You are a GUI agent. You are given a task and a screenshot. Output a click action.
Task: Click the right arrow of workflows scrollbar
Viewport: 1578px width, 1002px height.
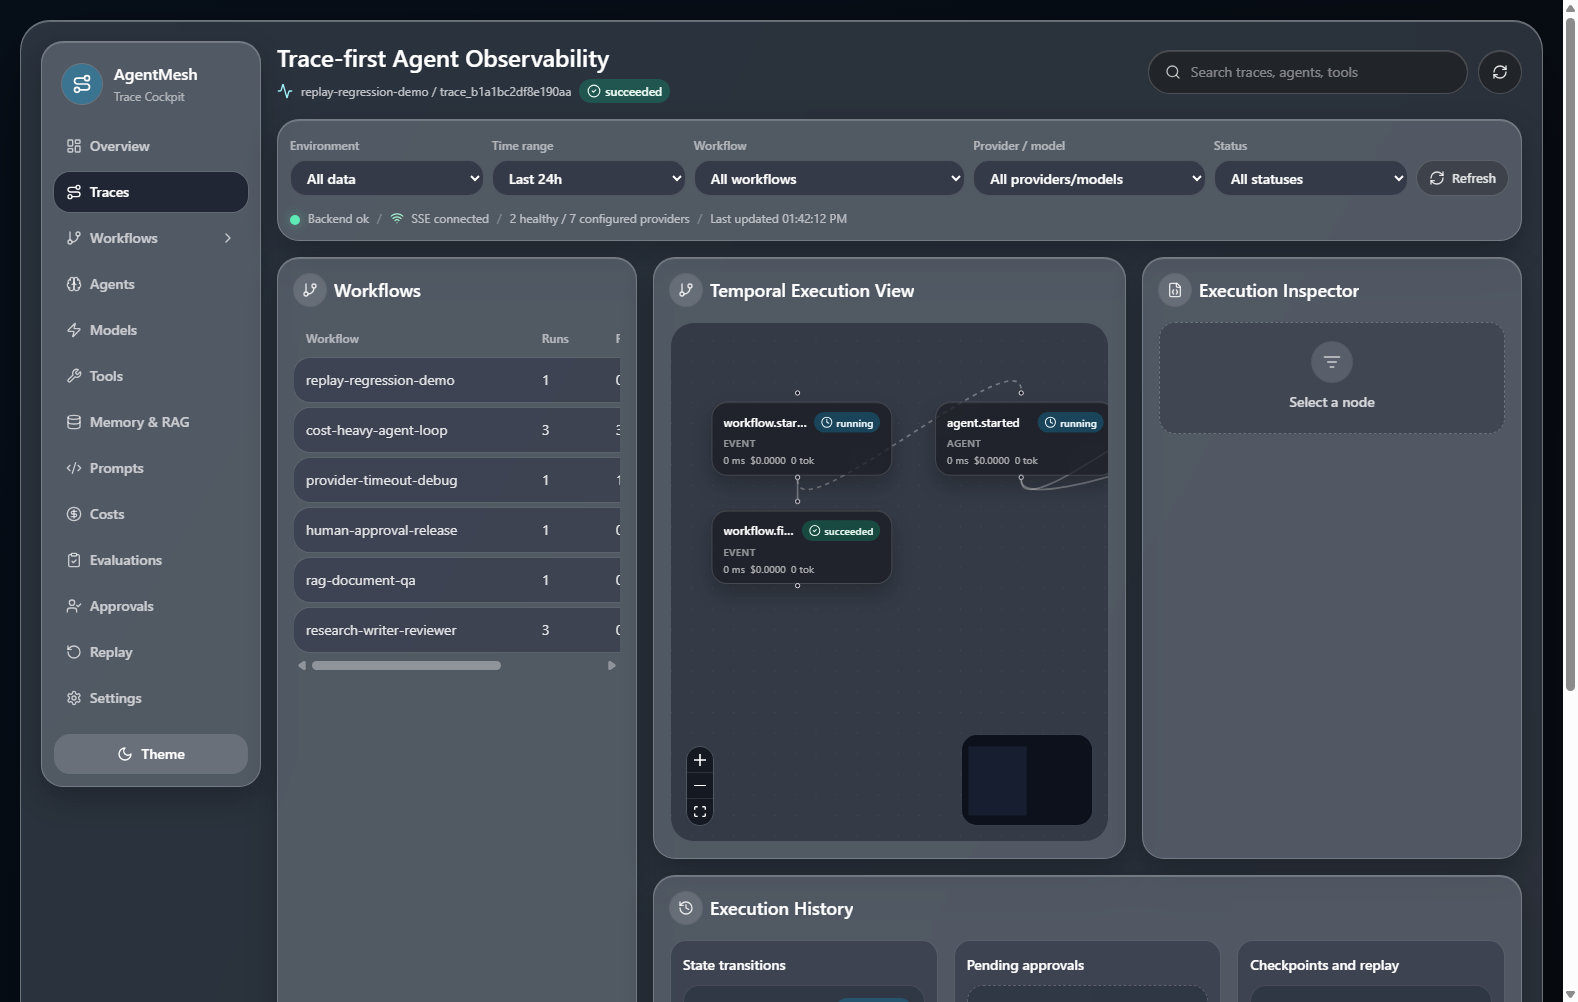[612, 665]
